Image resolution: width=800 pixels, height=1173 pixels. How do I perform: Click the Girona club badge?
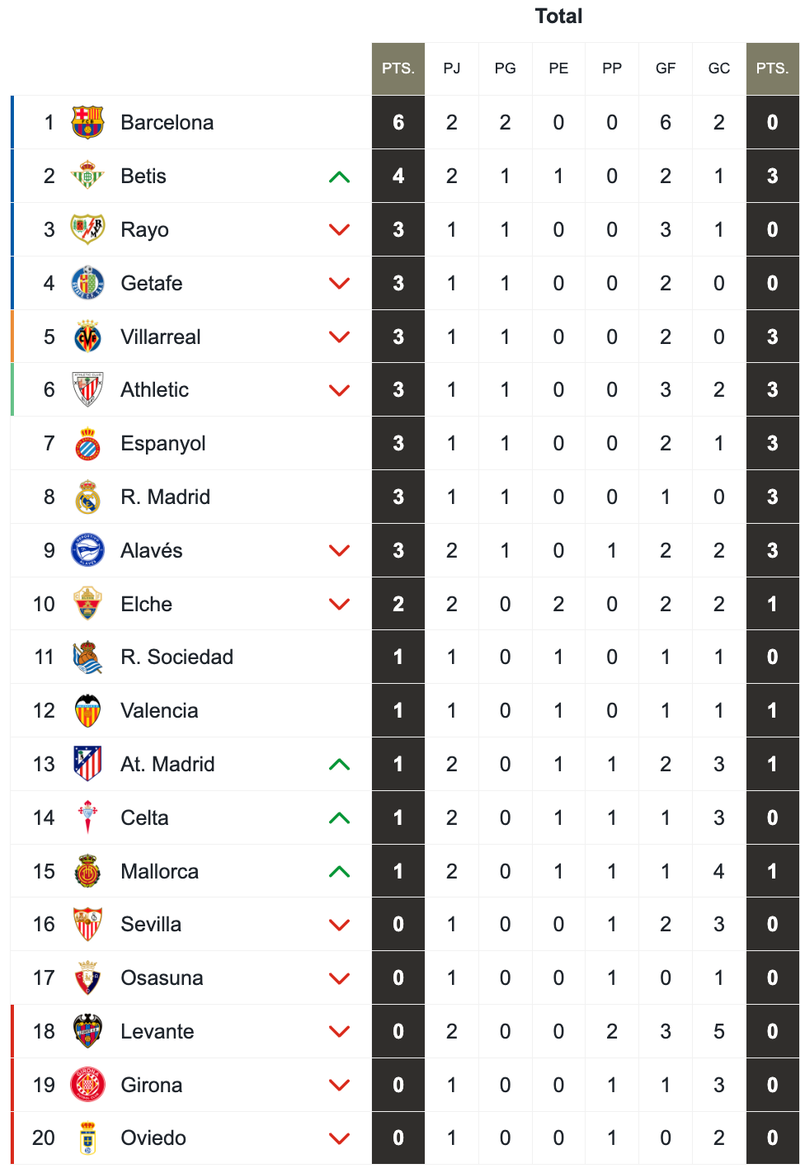pyautogui.click(x=88, y=1085)
